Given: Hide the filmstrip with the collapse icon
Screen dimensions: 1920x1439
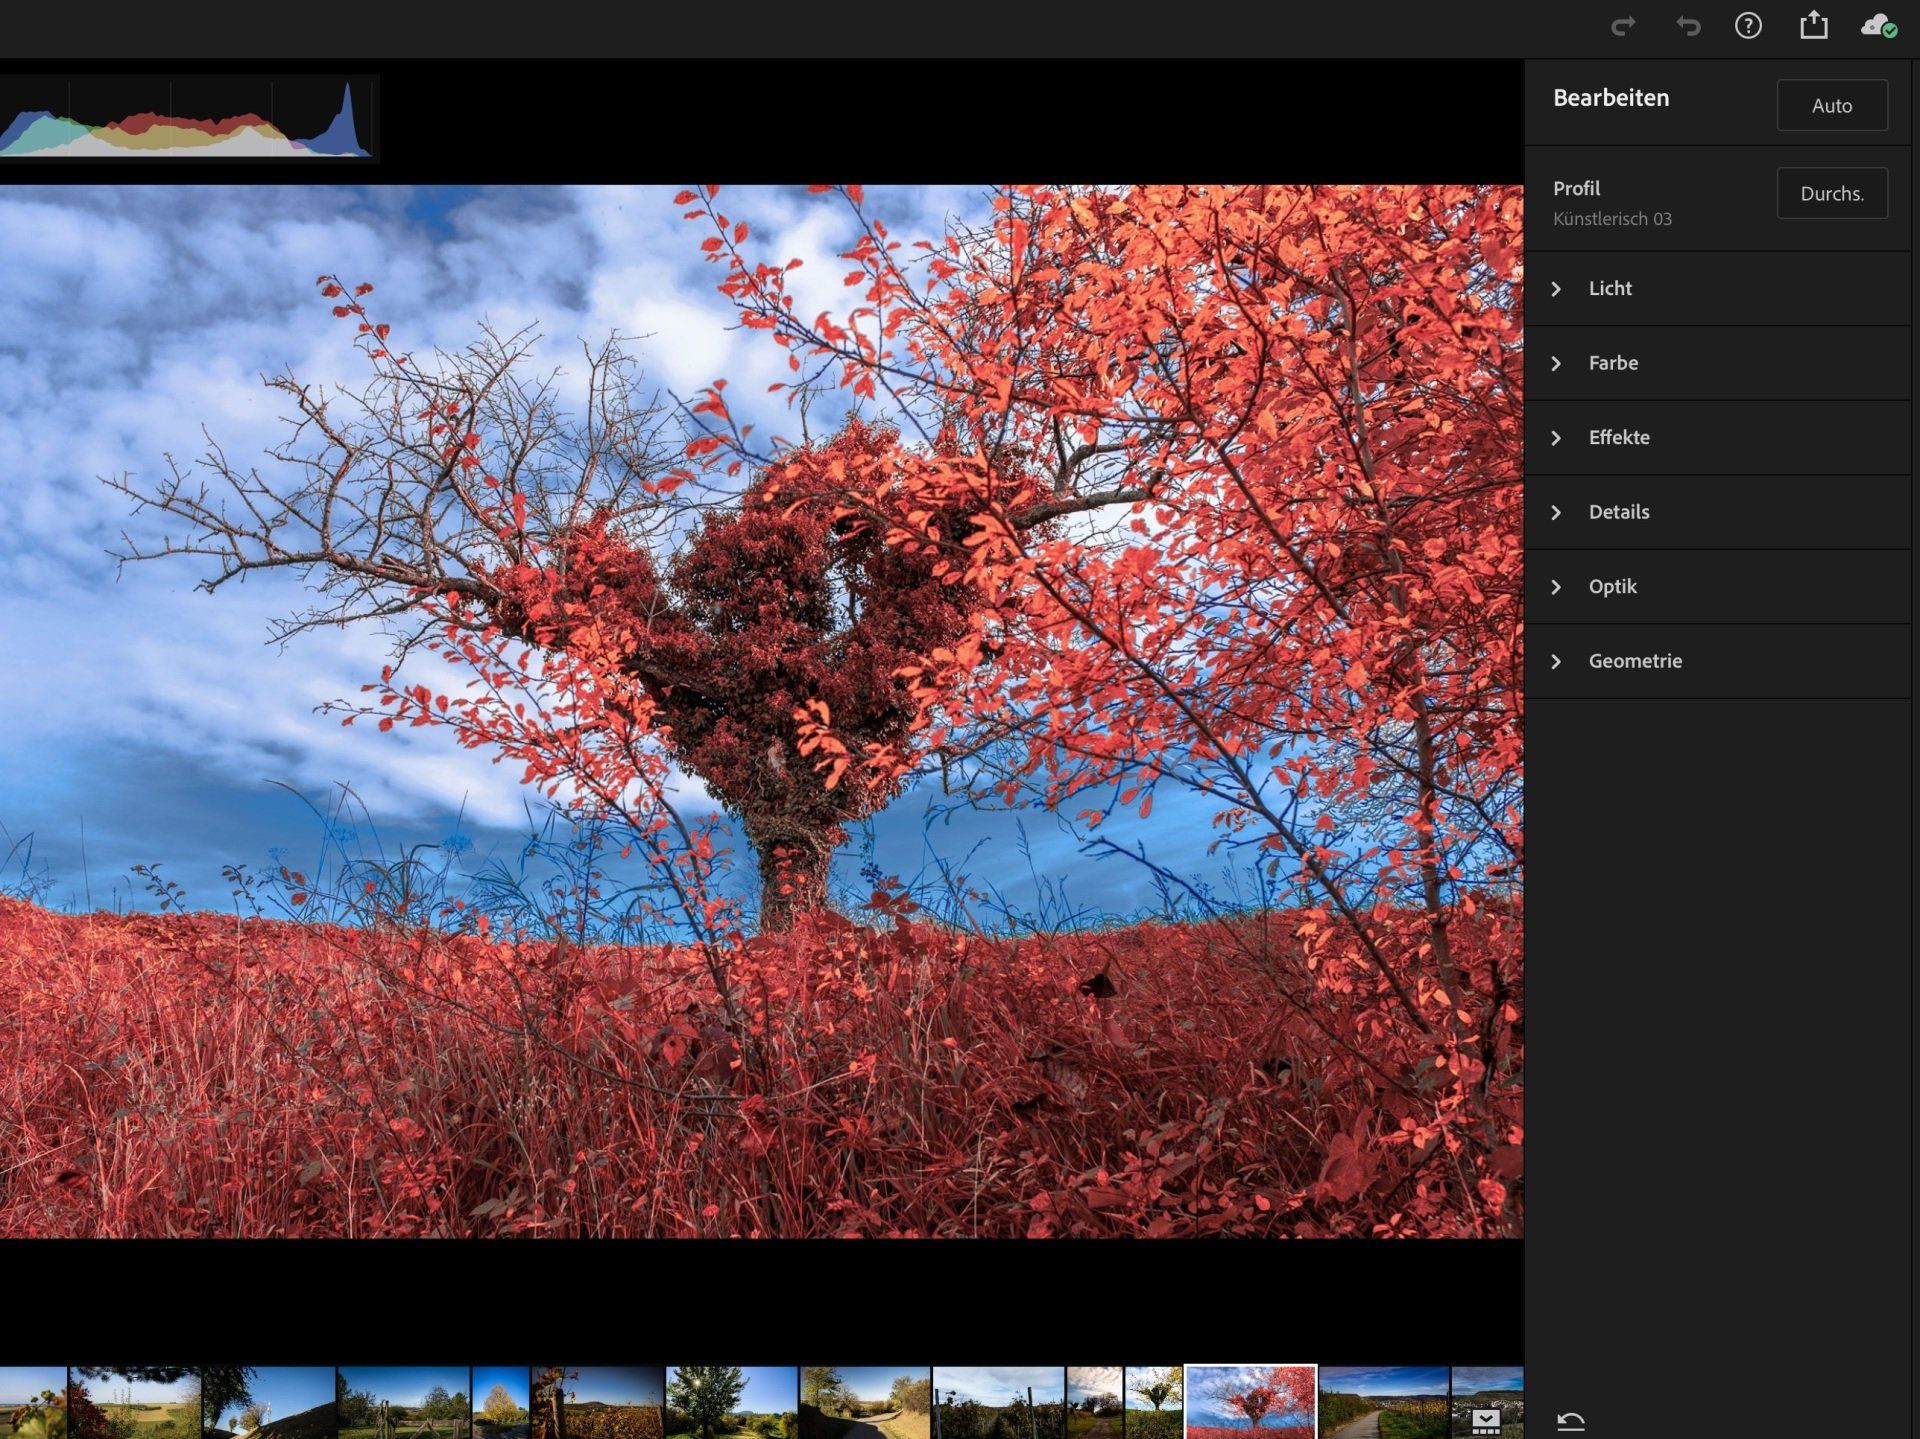Looking at the screenshot, I should pyautogui.click(x=1486, y=1420).
